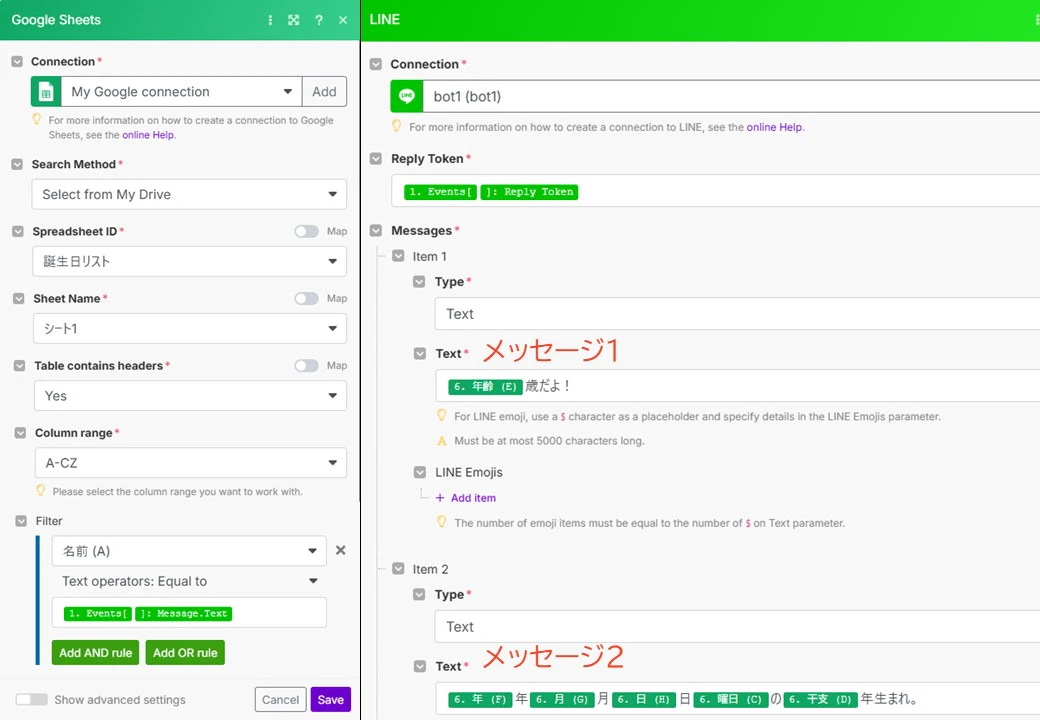Collapse the Type field of Item 2
This screenshot has width=1040, height=720.
click(x=419, y=595)
